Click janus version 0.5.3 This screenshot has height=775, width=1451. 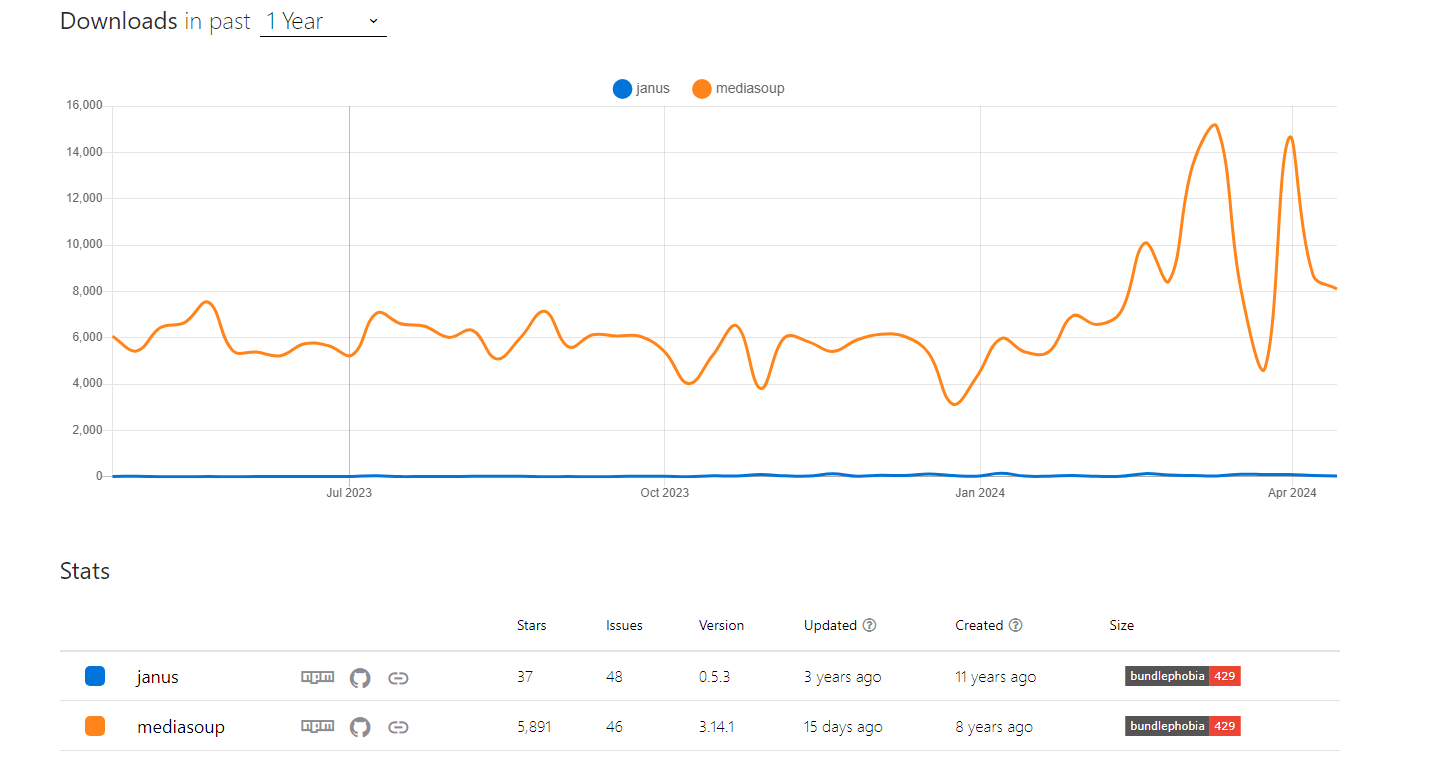pos(714,677)
